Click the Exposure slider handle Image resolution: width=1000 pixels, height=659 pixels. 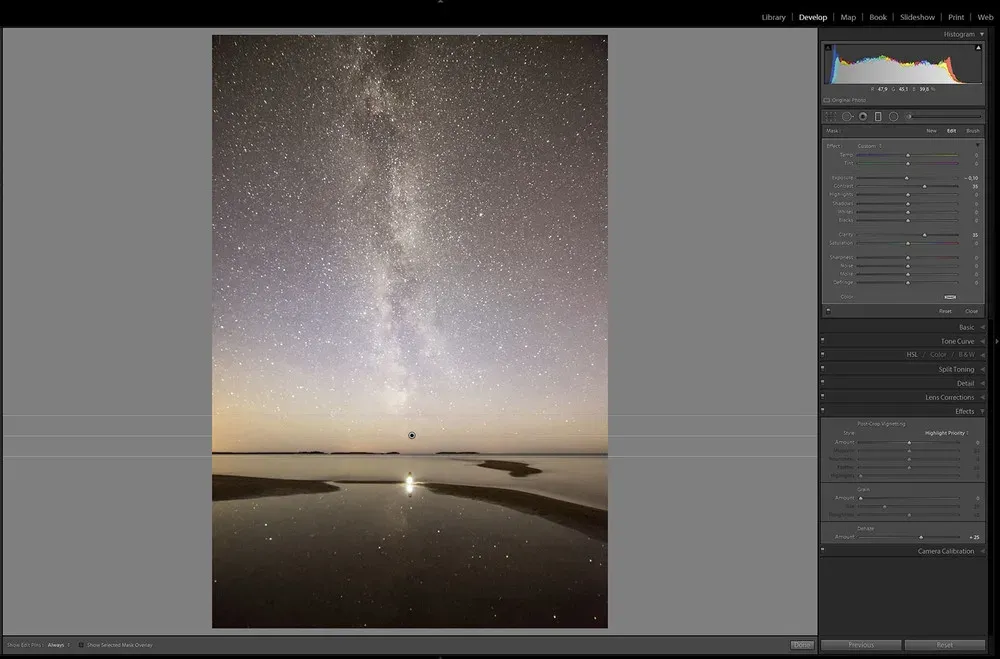coord(907,178)
